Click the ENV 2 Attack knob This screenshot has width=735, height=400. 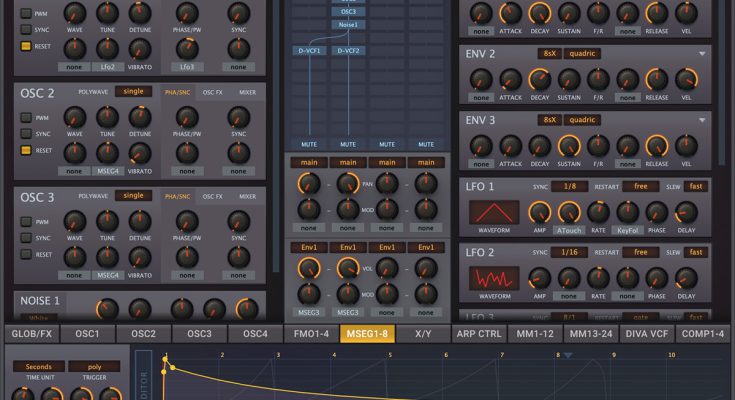[x=511, y=78]
